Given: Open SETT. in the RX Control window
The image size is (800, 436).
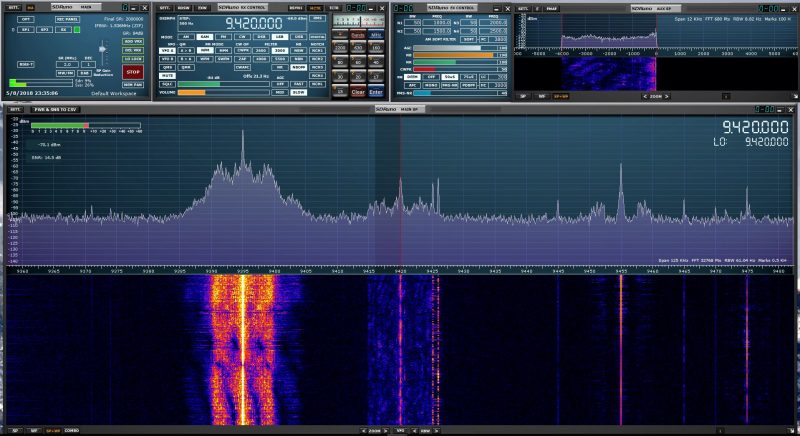Looking at the screenshot, I should point(164,8).
